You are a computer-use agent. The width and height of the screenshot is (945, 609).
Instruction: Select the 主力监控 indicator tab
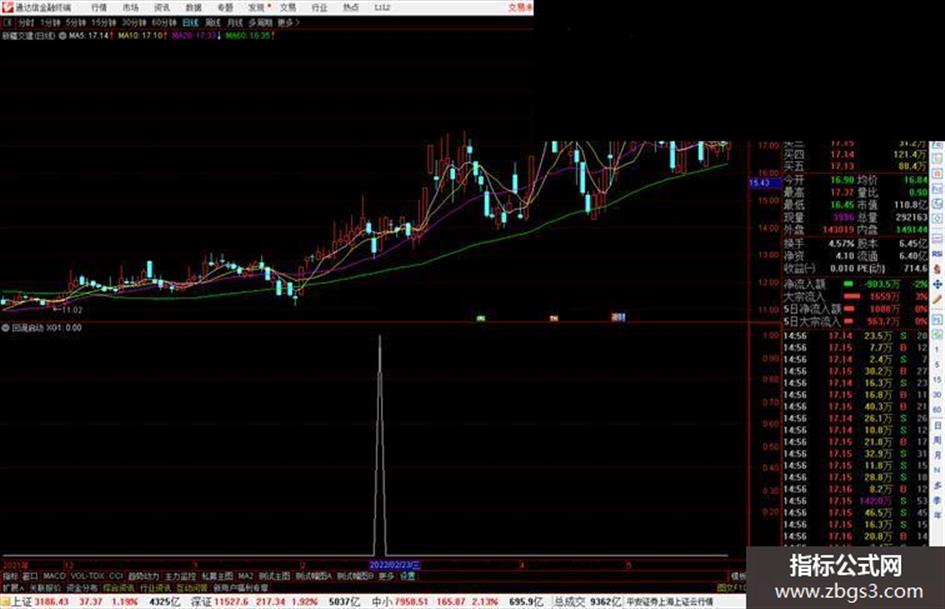tap(180, 576)
